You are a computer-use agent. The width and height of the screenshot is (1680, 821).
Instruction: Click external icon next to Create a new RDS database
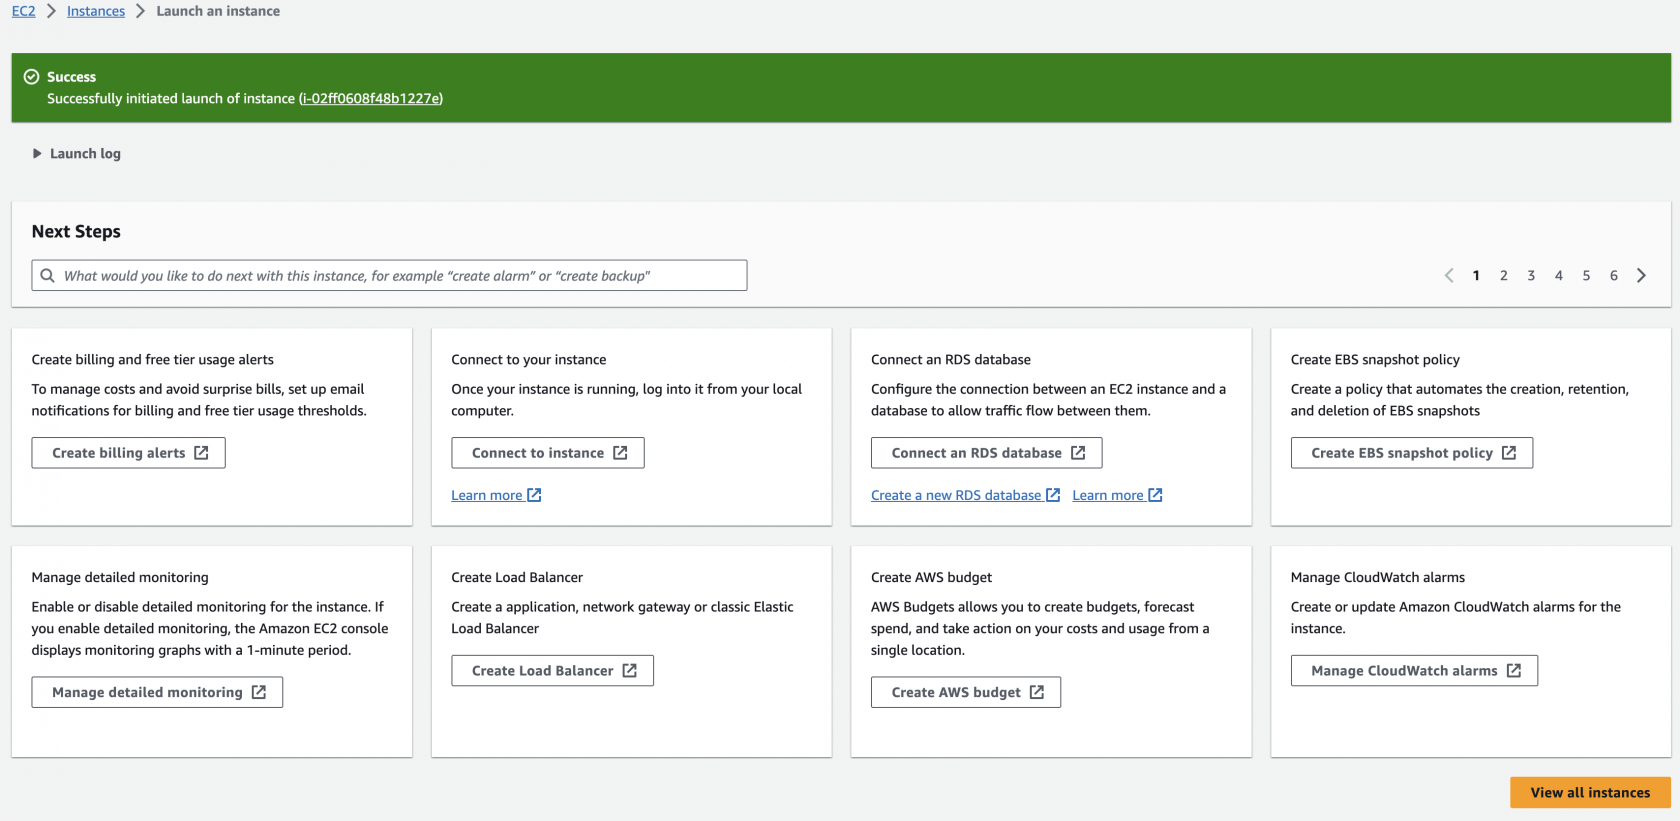pos(1053,495)
